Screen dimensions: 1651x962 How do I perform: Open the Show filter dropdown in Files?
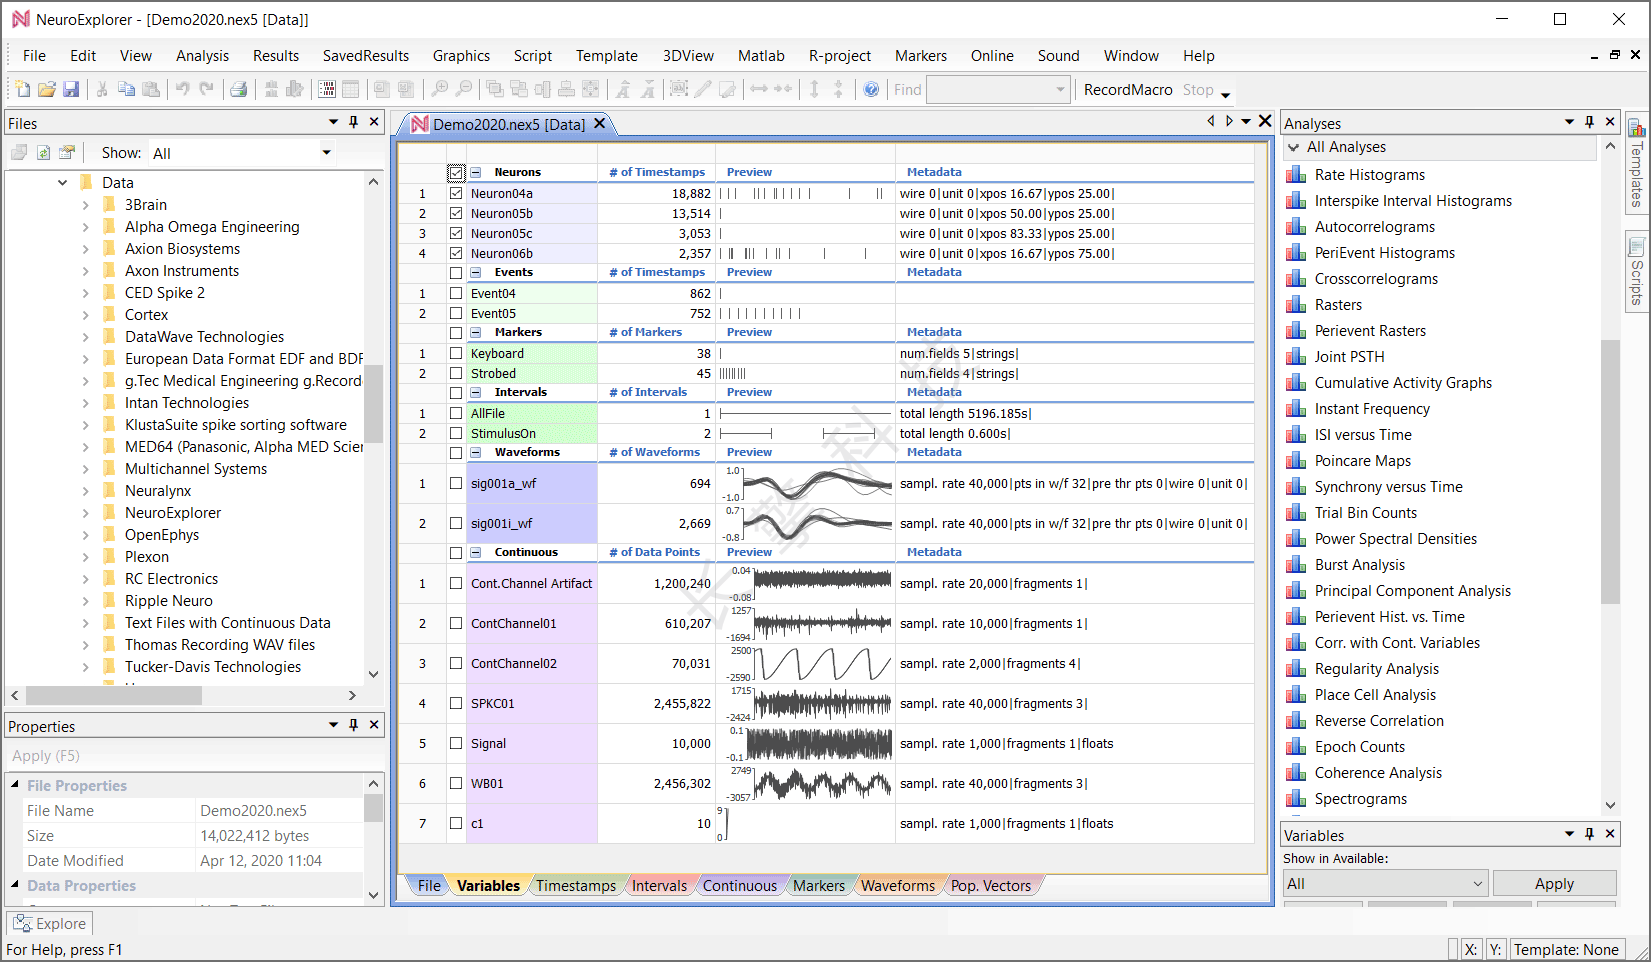click(x=326, y=153)
